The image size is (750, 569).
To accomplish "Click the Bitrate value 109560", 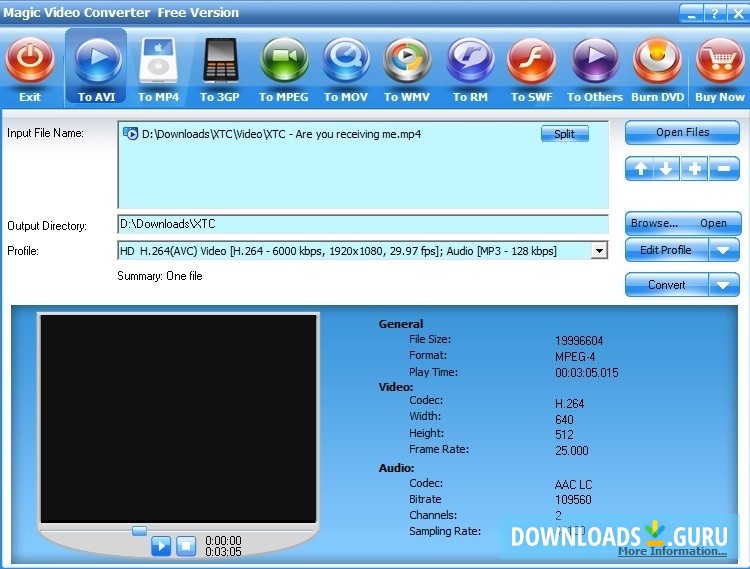I will (x=573, y=500).
